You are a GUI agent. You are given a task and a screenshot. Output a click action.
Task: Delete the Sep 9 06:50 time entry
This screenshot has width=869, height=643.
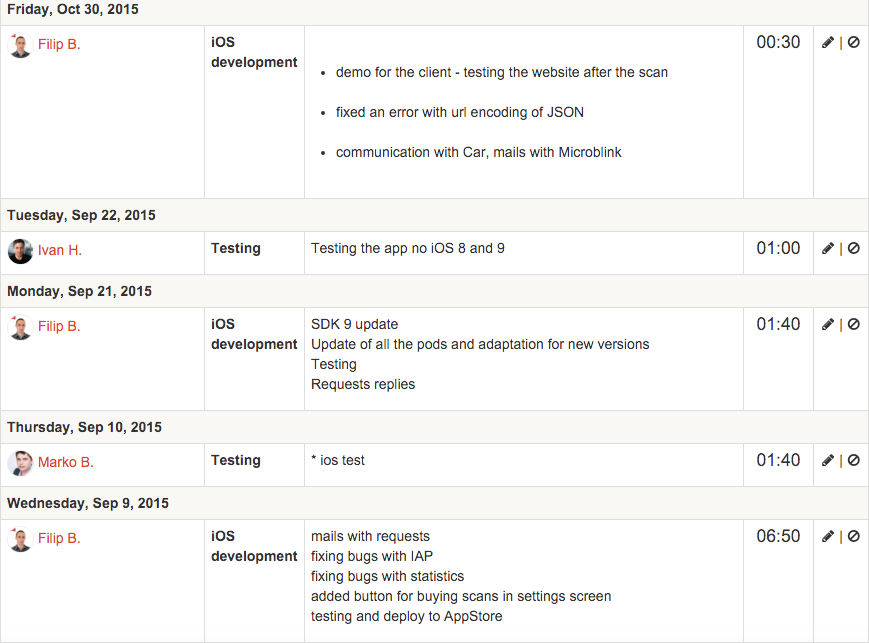click(854, 537)
